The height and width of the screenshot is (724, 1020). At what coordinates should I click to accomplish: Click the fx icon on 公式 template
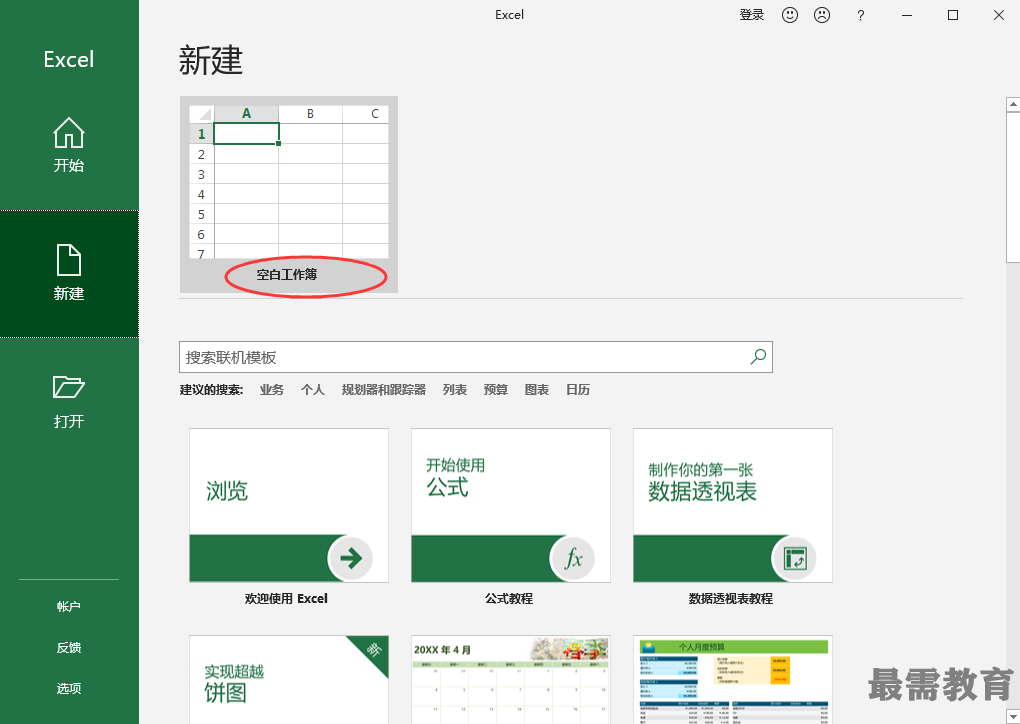572,558
